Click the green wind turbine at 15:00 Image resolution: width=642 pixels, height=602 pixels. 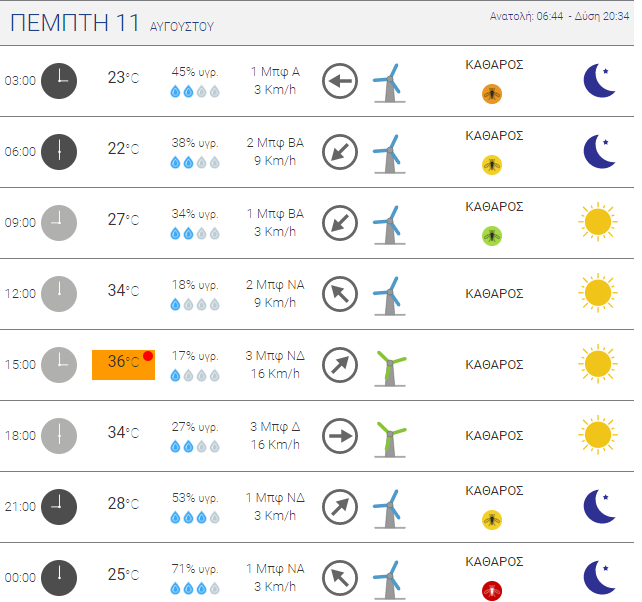tap(390, 368)
